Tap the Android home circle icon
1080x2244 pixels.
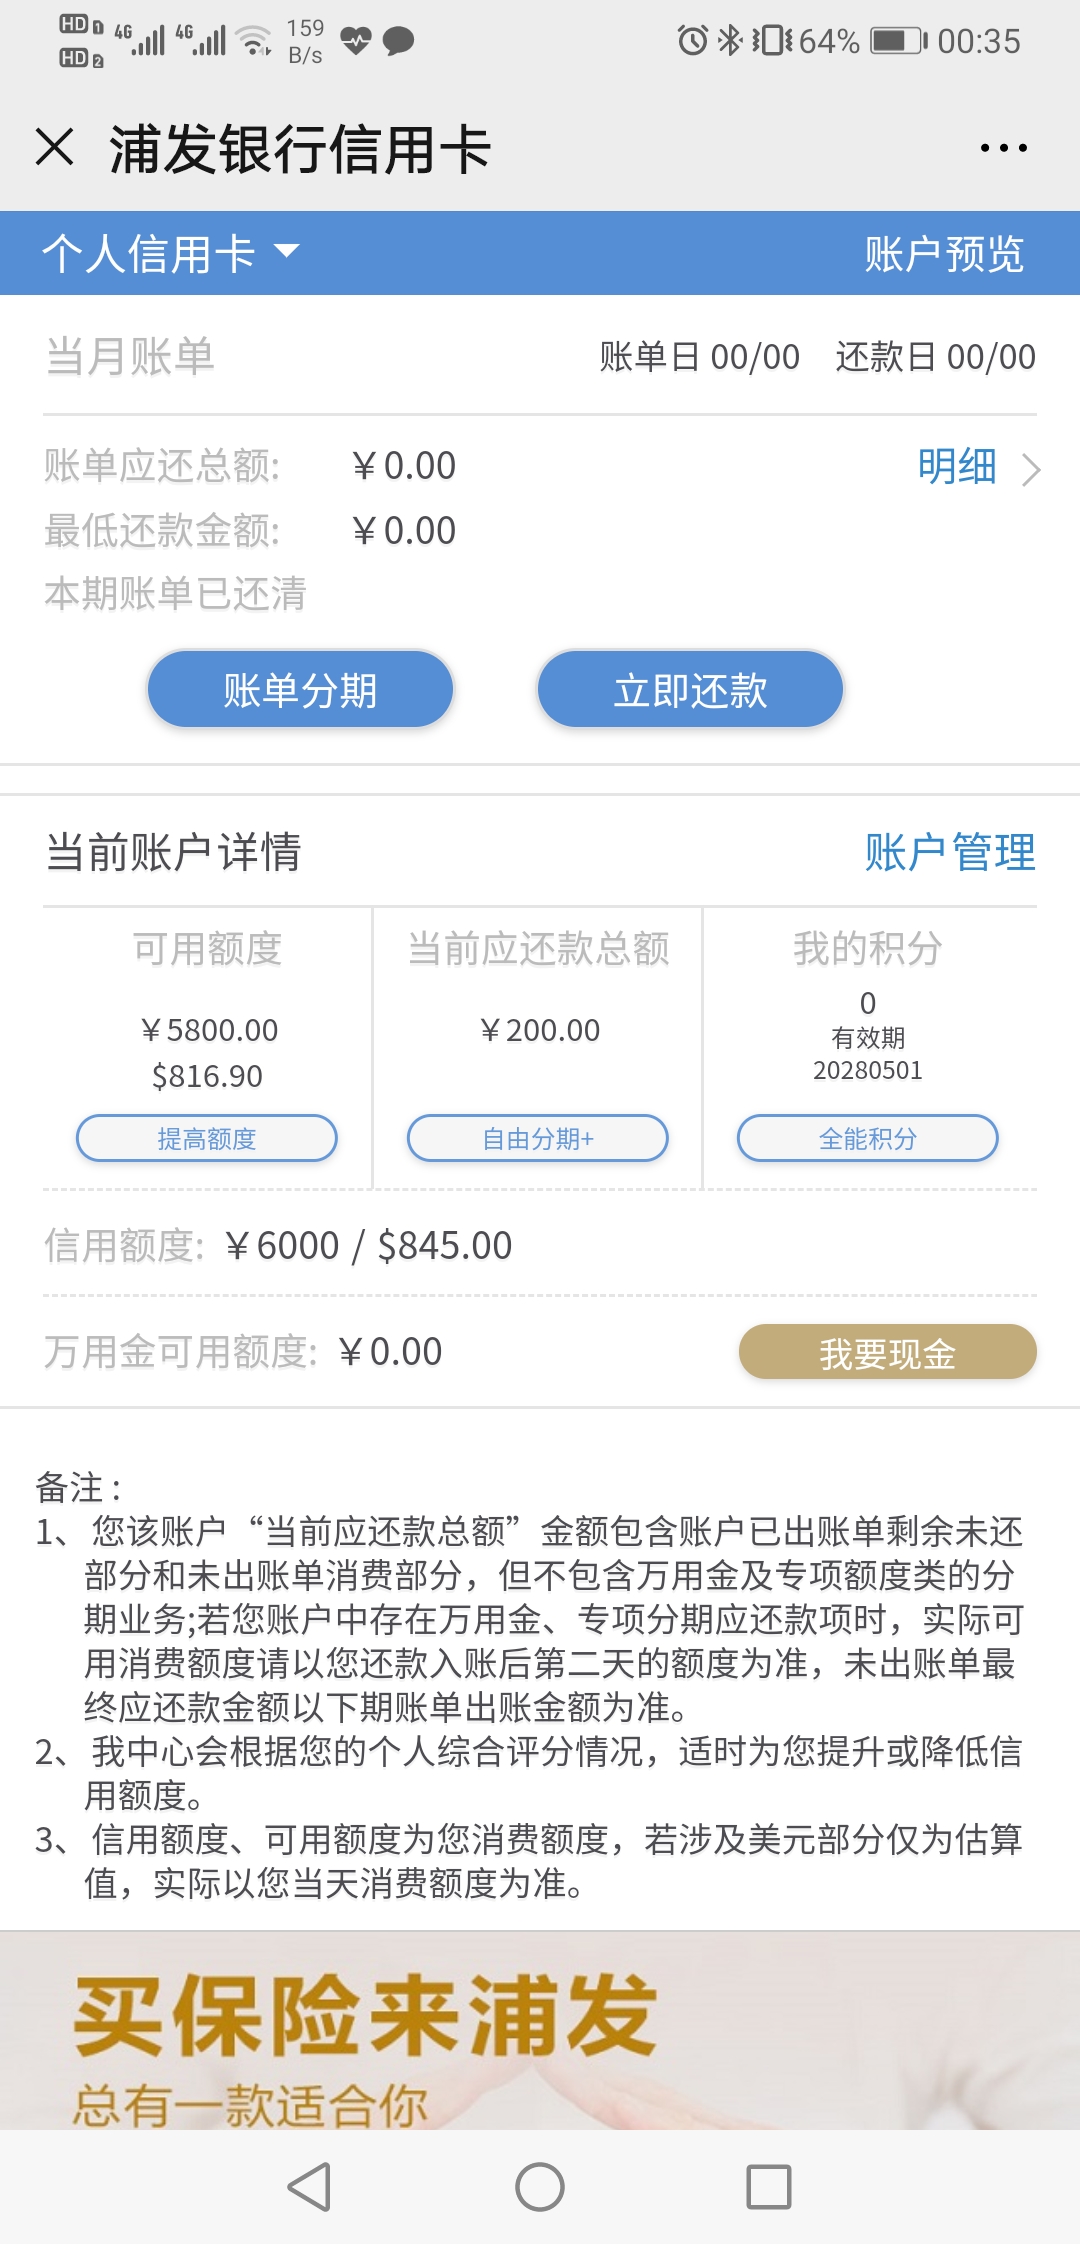coord(540,2186)
